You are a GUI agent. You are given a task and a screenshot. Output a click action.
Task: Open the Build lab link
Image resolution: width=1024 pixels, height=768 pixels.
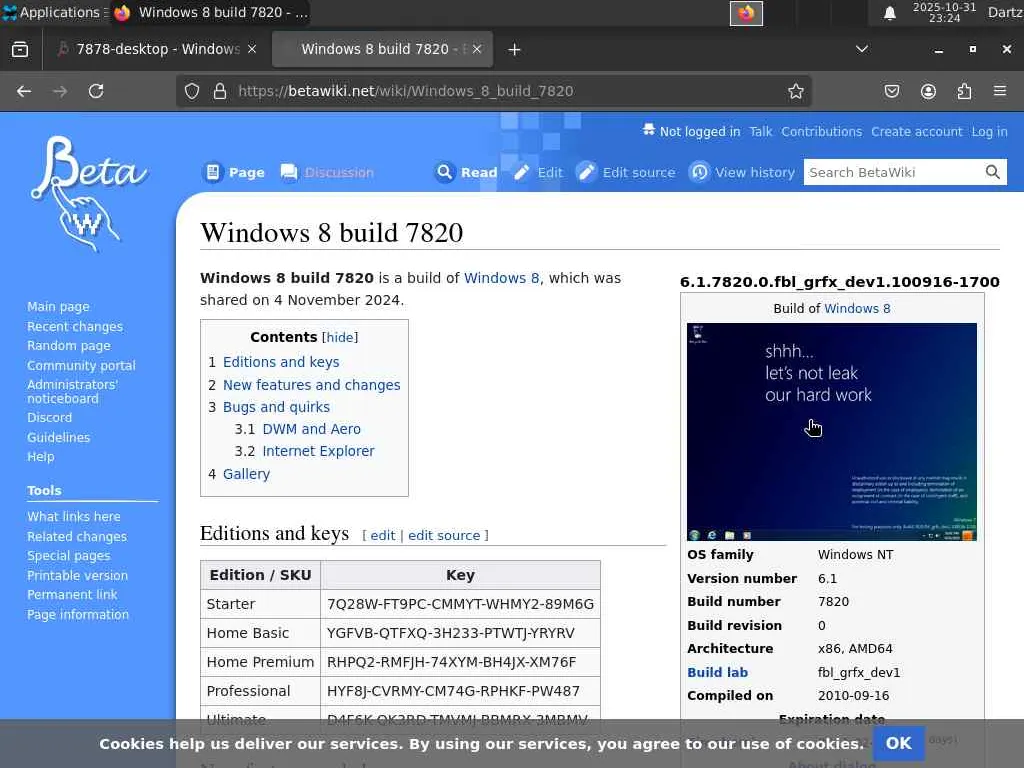(717, 672)
